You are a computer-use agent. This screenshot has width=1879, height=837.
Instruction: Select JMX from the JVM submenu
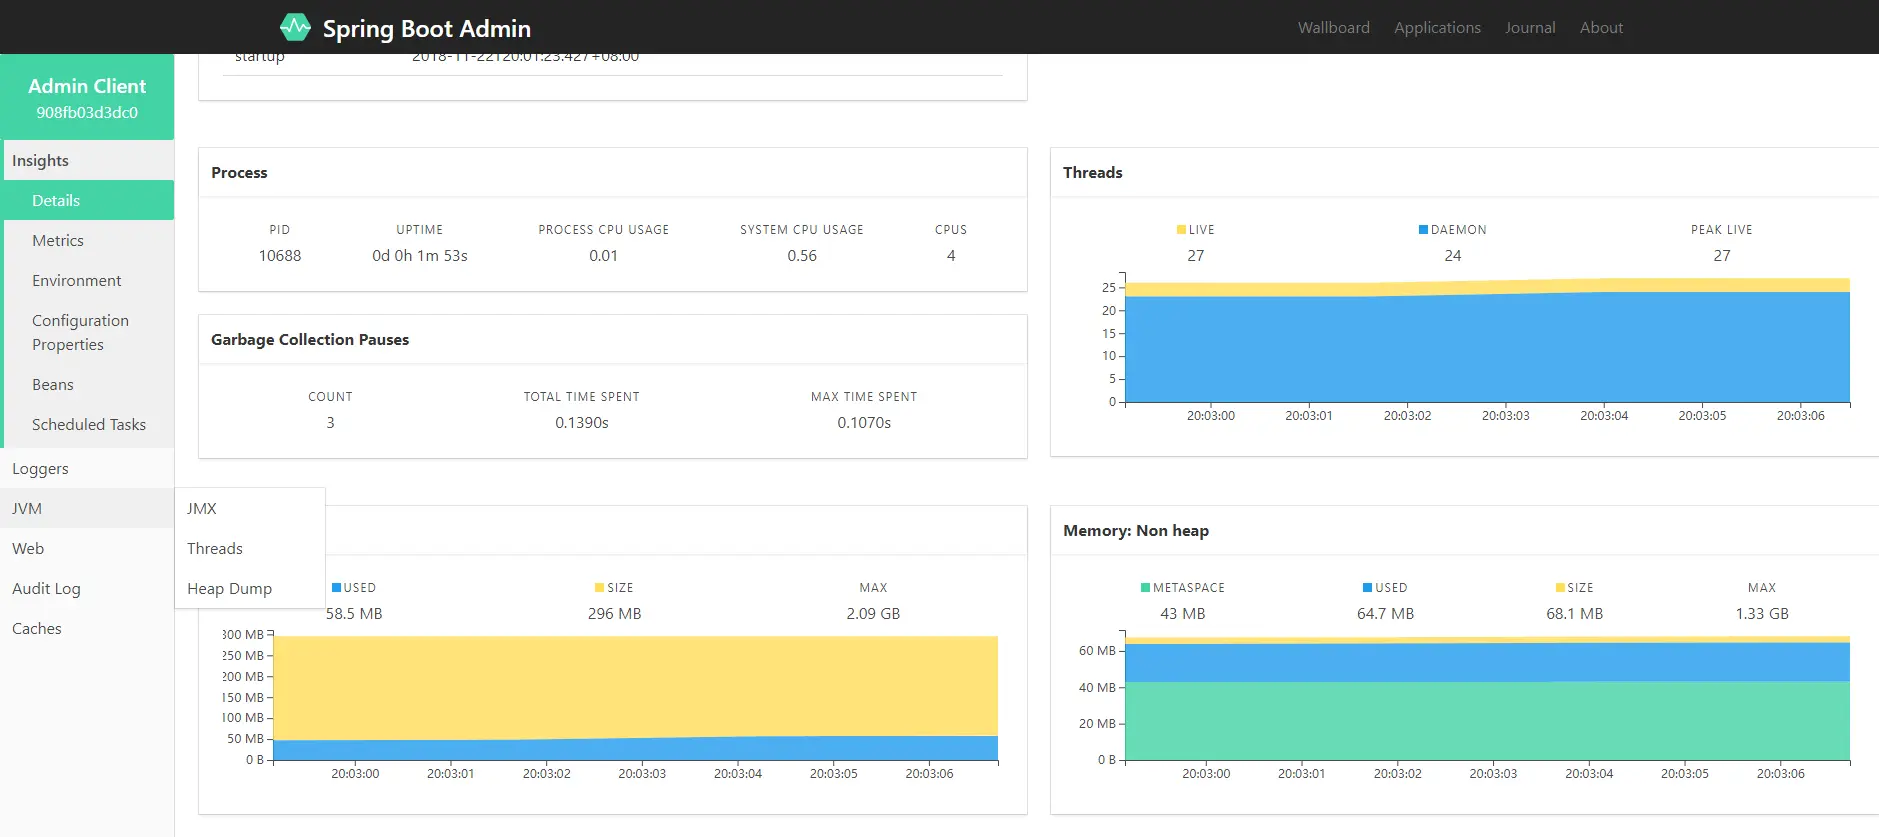tap(250, 508)
